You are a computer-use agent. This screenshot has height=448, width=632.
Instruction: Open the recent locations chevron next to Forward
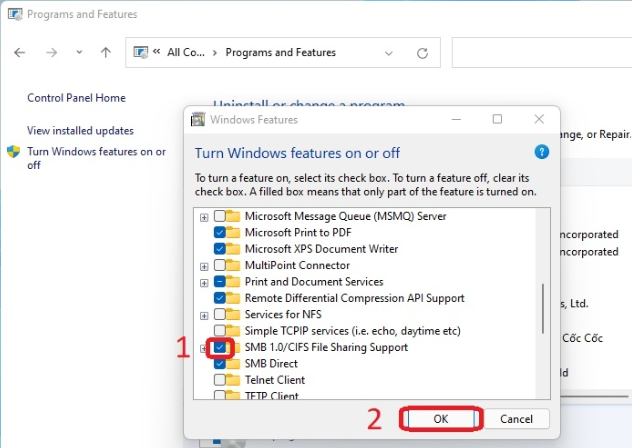click(79, 52)
